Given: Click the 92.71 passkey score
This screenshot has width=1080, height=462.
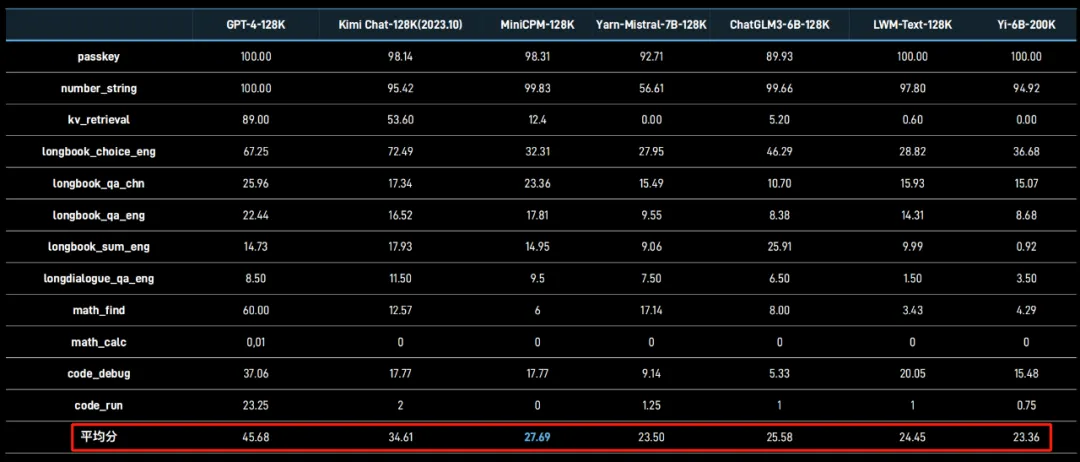Looking at the screenshot, I should [x=652, y=57].
